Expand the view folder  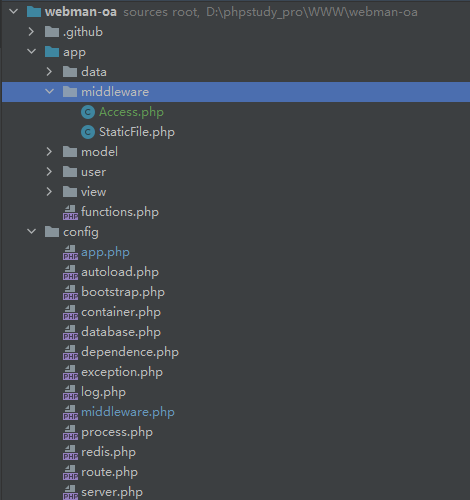pyautogui.click(x=49, y=192)
